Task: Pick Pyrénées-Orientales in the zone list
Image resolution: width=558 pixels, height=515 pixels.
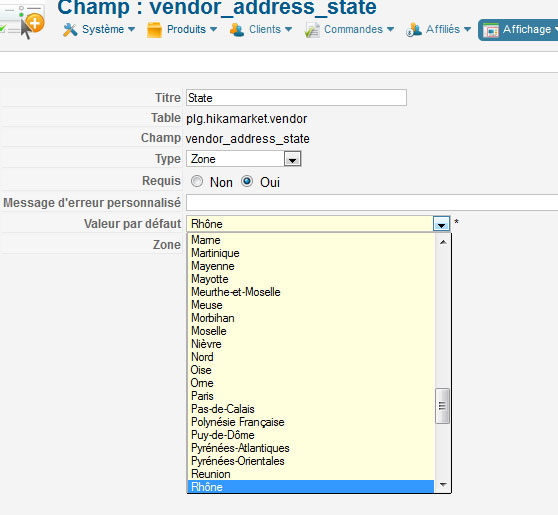Action: pyautogui.click(x=311, y=461)
